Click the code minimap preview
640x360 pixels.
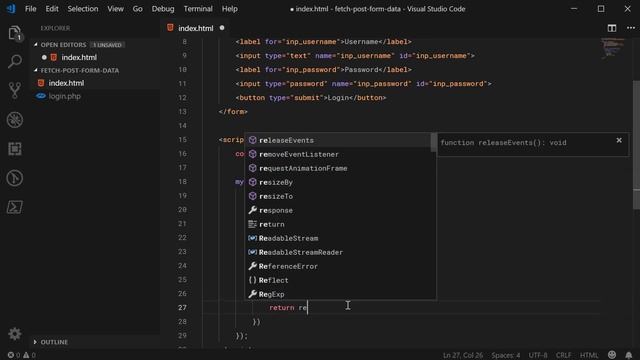coord(613,48)
